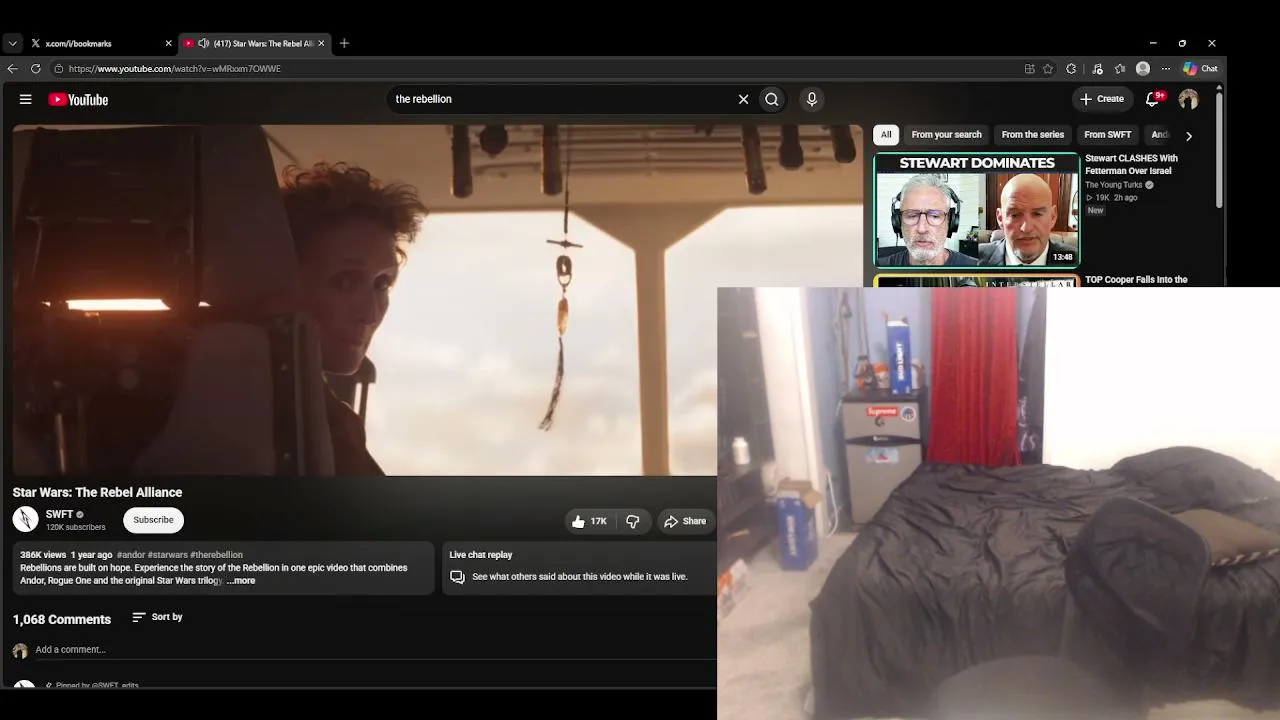Image resolution: width=1280 pixels, height=720 pixels.
Task: Open the browser profile icon
Action: click(x=1143, y=69)
